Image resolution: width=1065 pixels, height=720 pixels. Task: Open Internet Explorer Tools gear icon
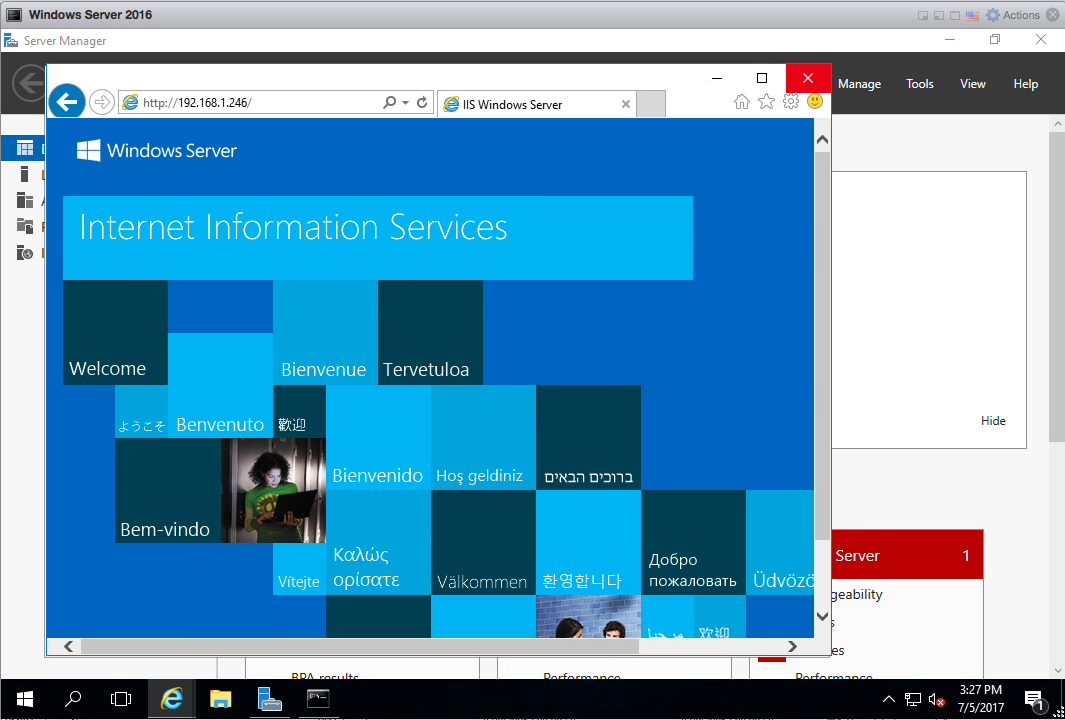coord(791,102)
